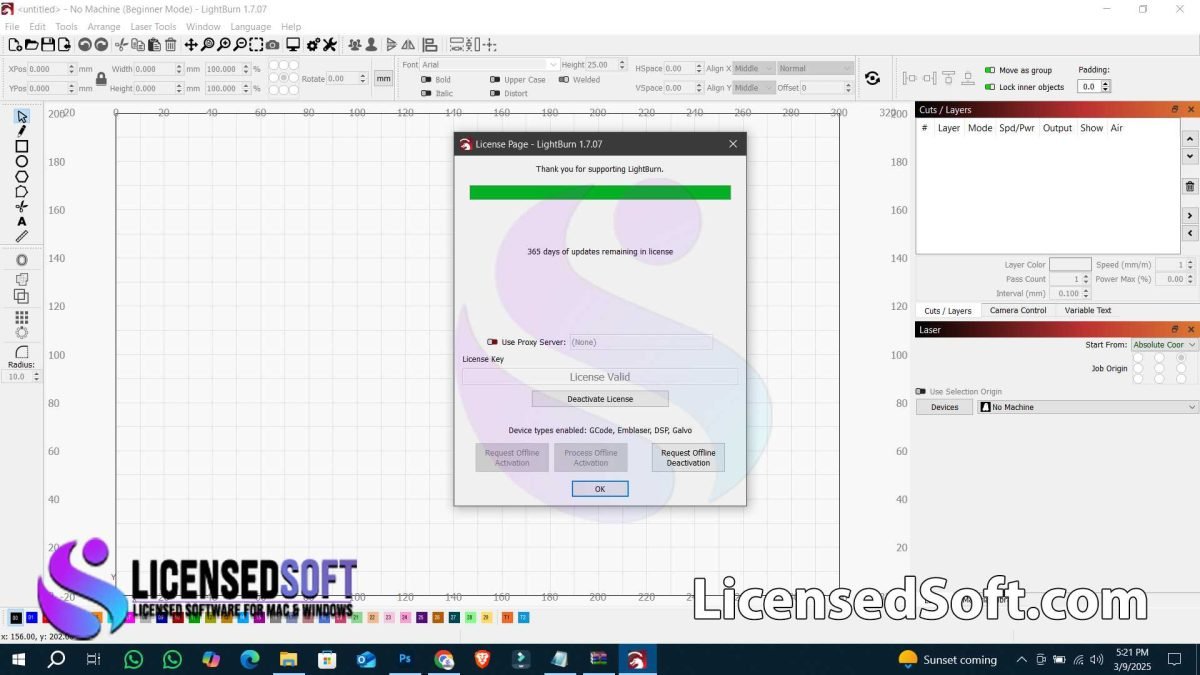Click the Proxy Server (None) field

coord(641,342)
